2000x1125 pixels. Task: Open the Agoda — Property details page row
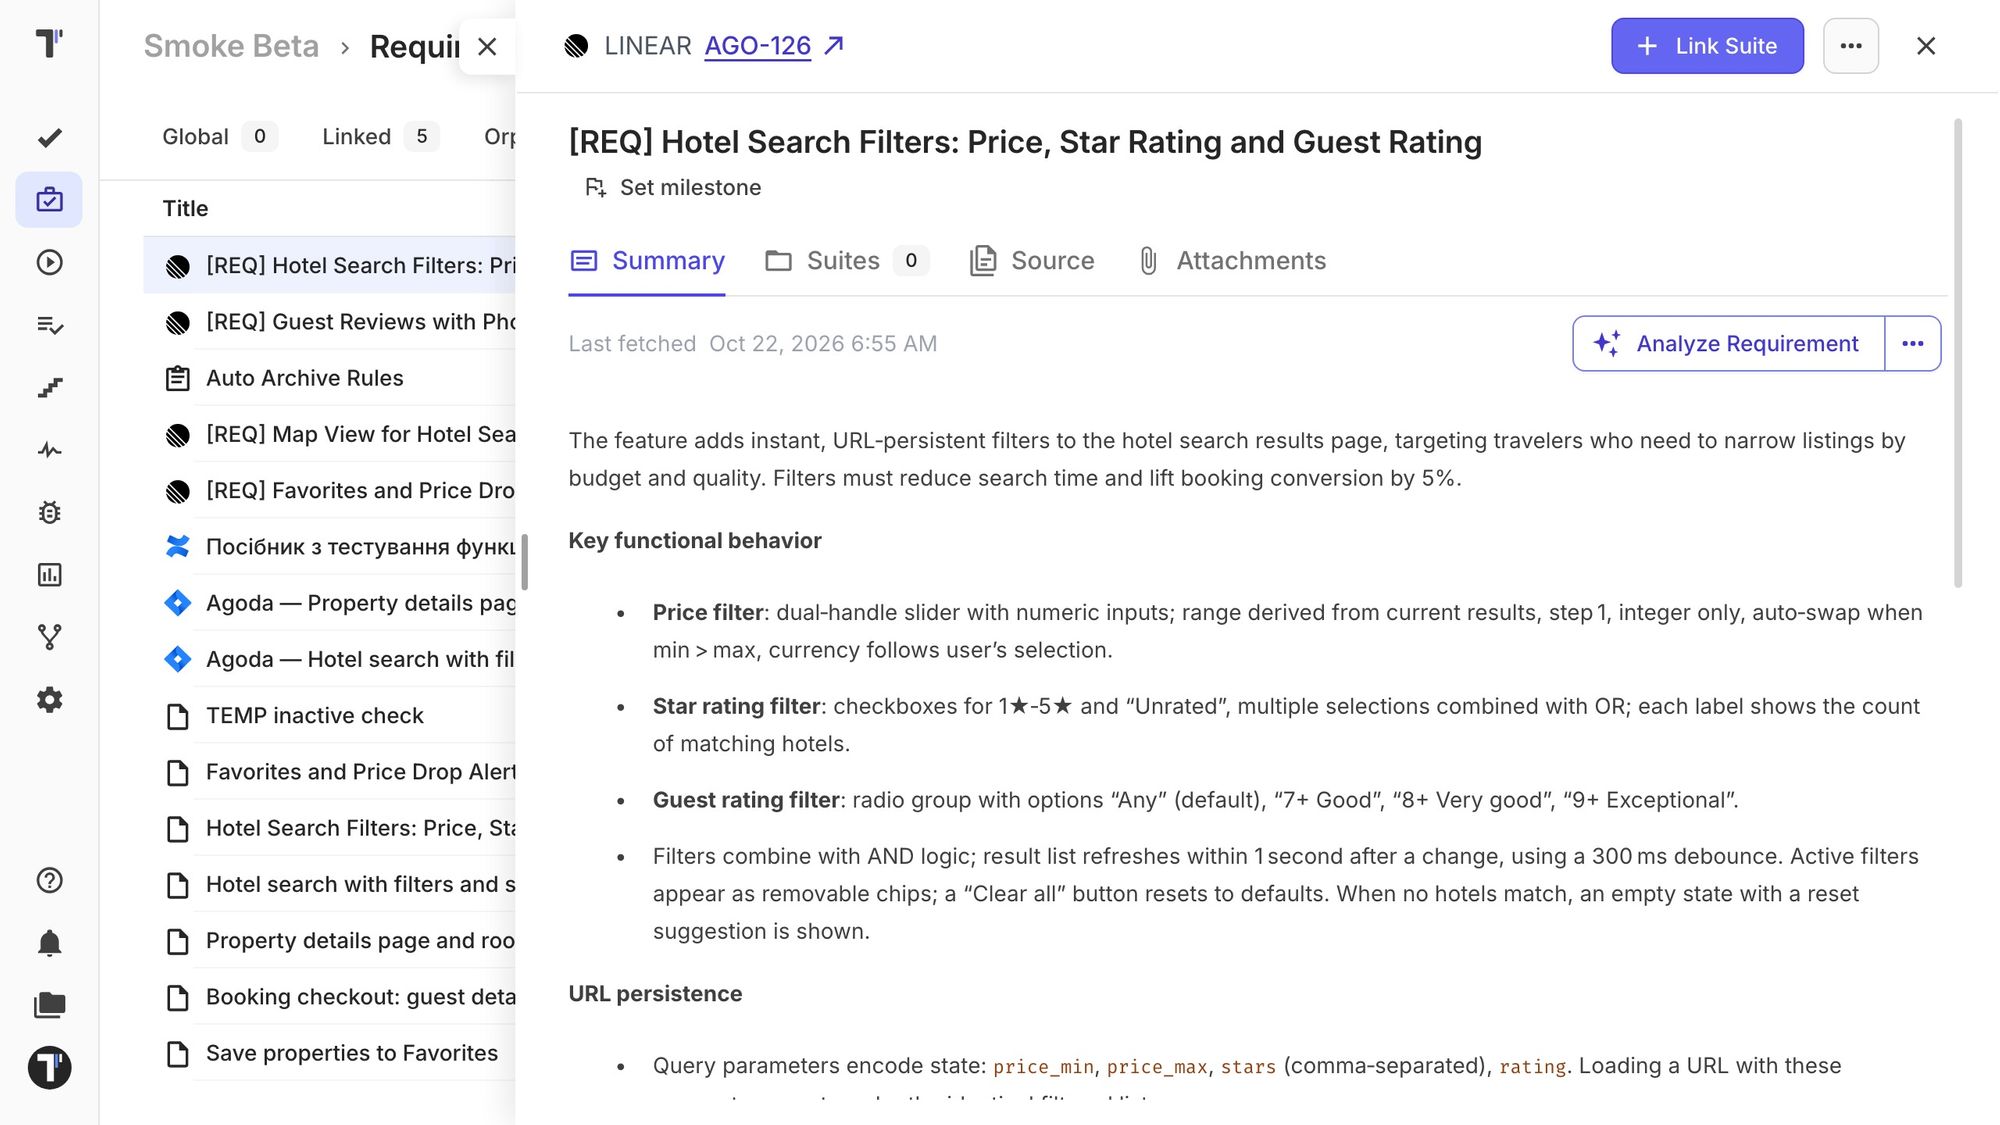pyautogui.click(x=330, y=603)
